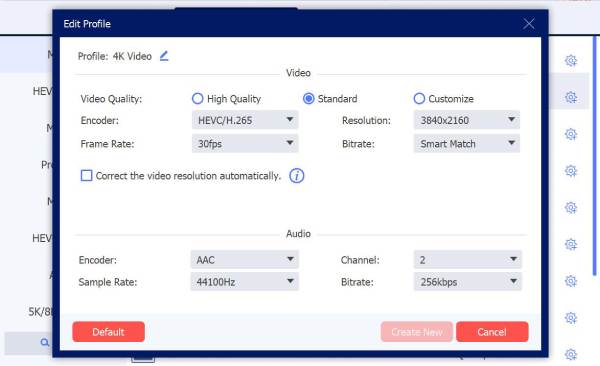The height and width of the screenshot is (366, 600).
Task: Open the HEVC/H.265 video encoder dropdown
Action: point(245,120)
